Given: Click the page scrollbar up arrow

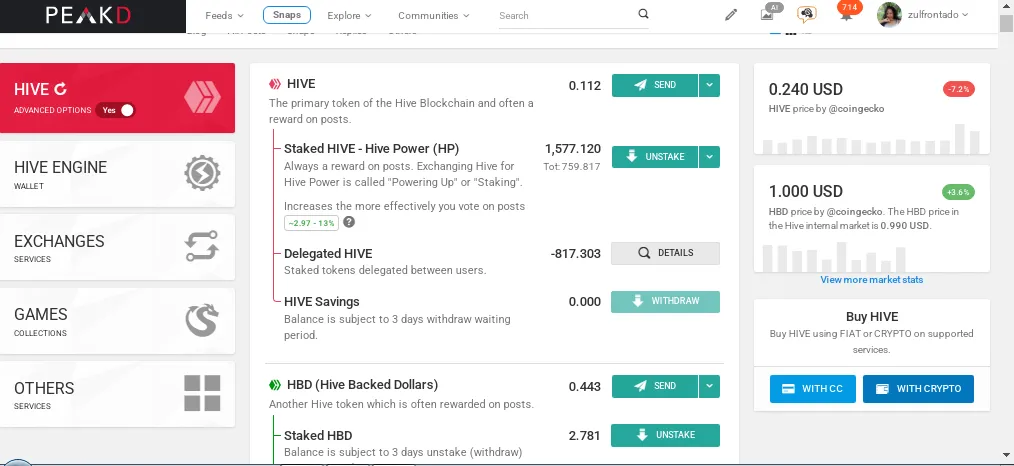Looking at the screenshot, I should click(x=1006, y=6).
